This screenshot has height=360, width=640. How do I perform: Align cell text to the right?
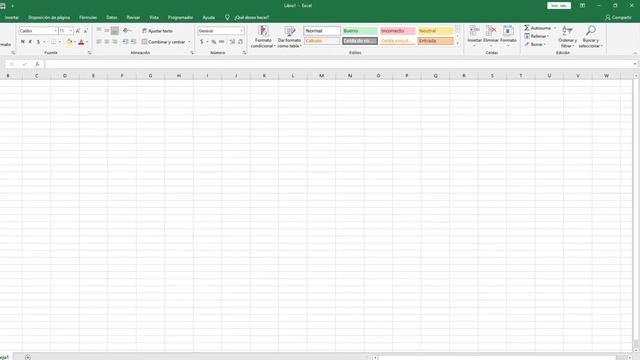point(115,42)
